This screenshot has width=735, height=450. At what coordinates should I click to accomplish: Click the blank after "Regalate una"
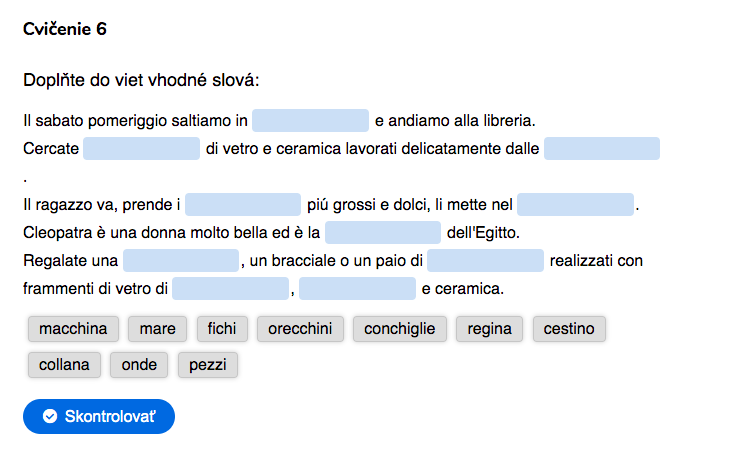[x=181, y=261]
